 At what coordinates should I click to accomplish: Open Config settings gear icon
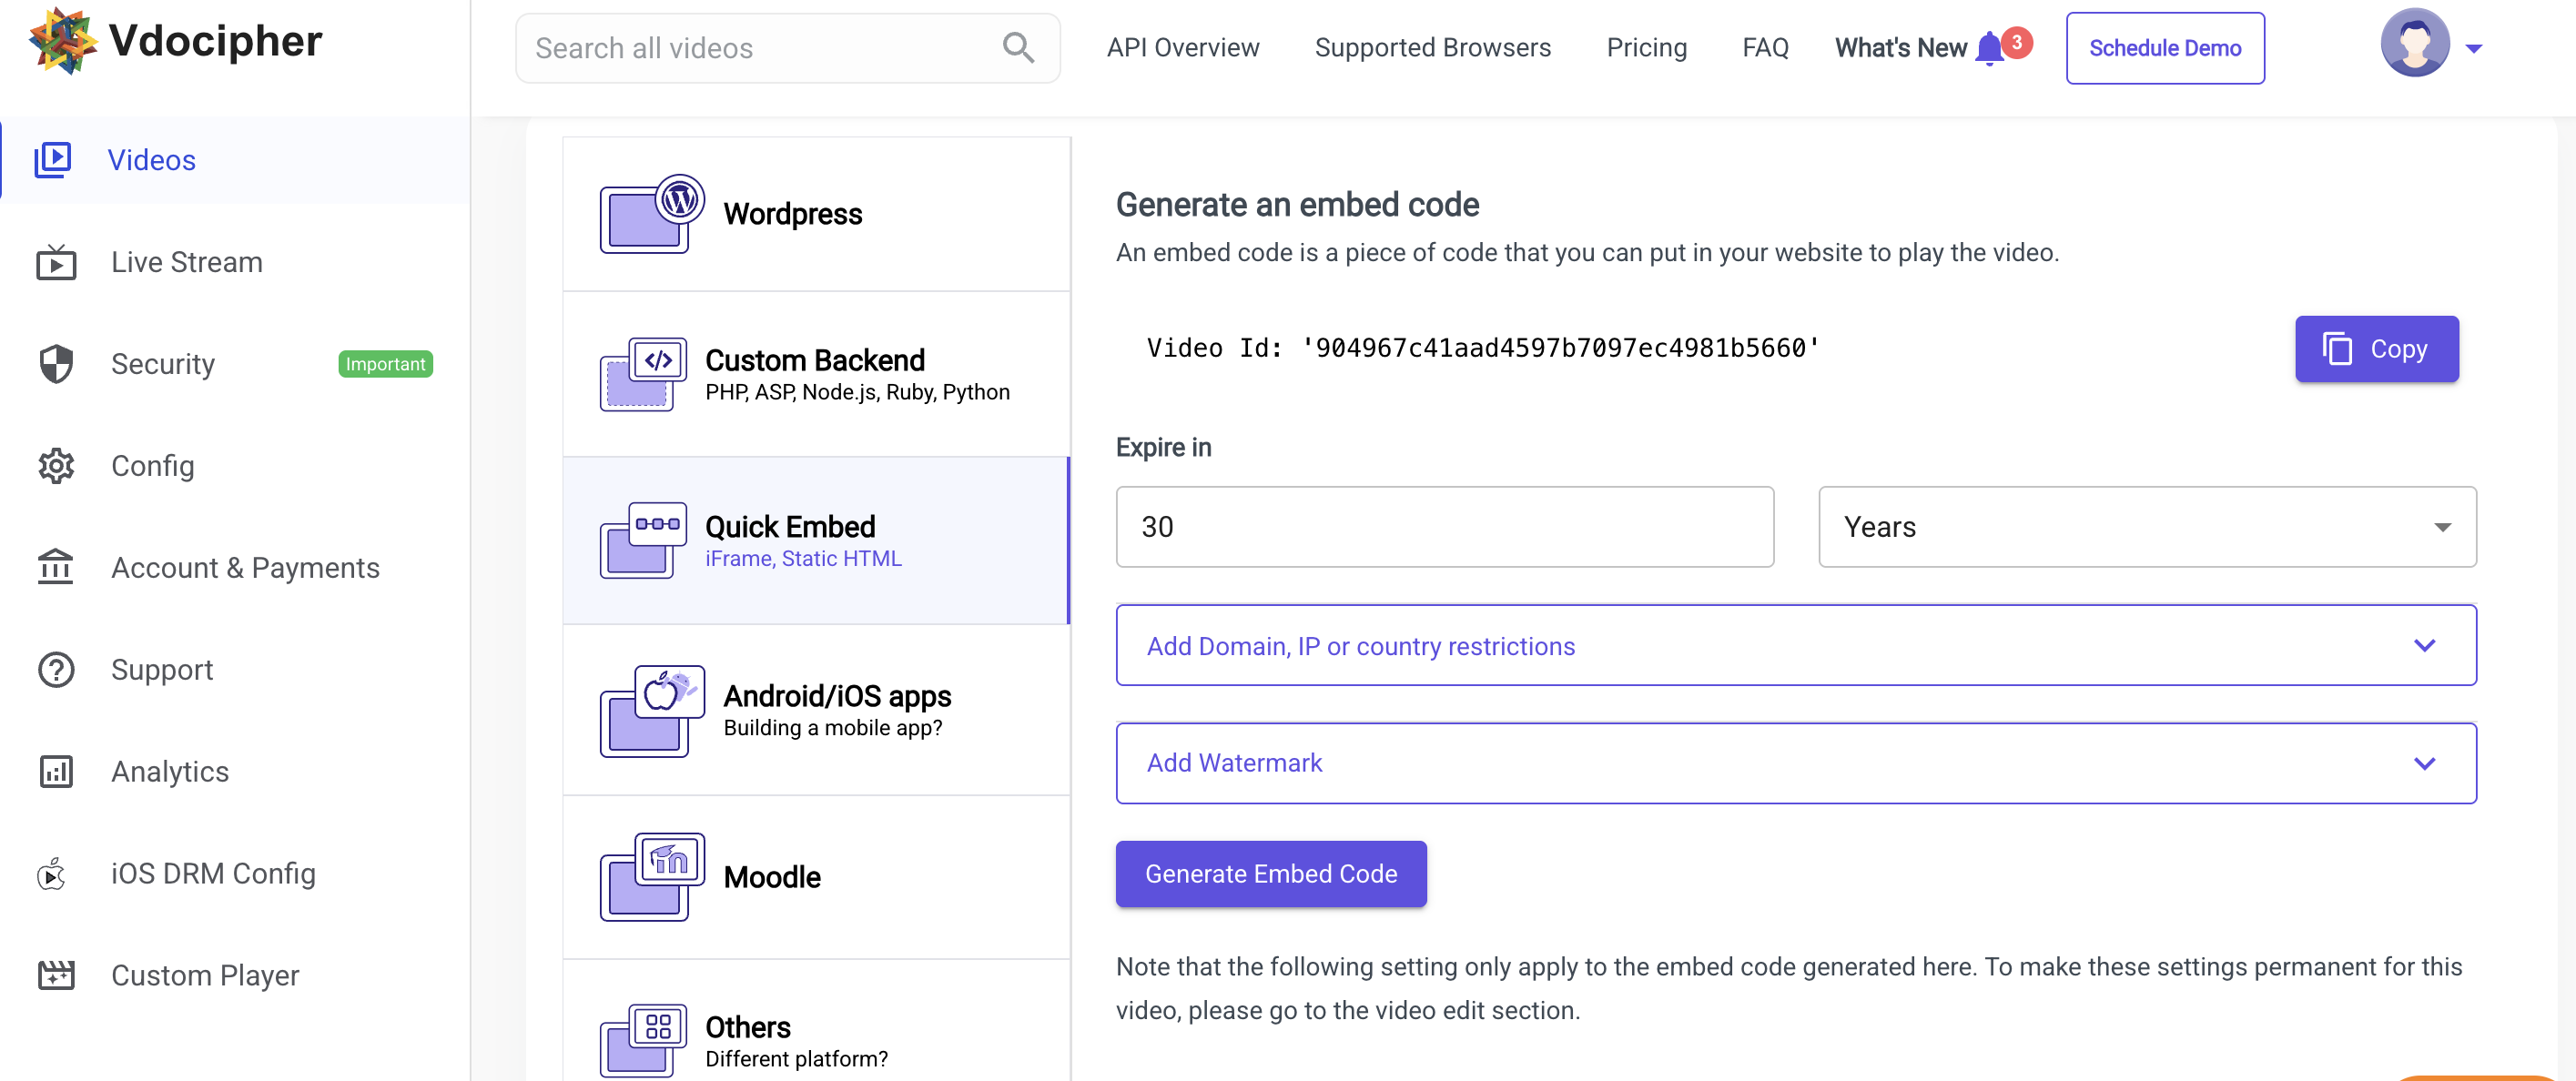[x=55, y=465]
